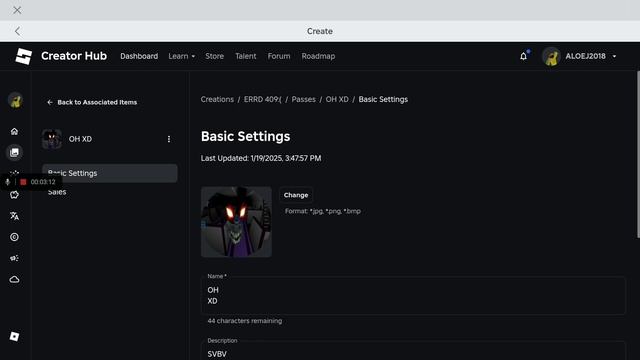Click the Last Updated timestamp text
The width and height of the screenshot is (640, 360).
(261, 158)
